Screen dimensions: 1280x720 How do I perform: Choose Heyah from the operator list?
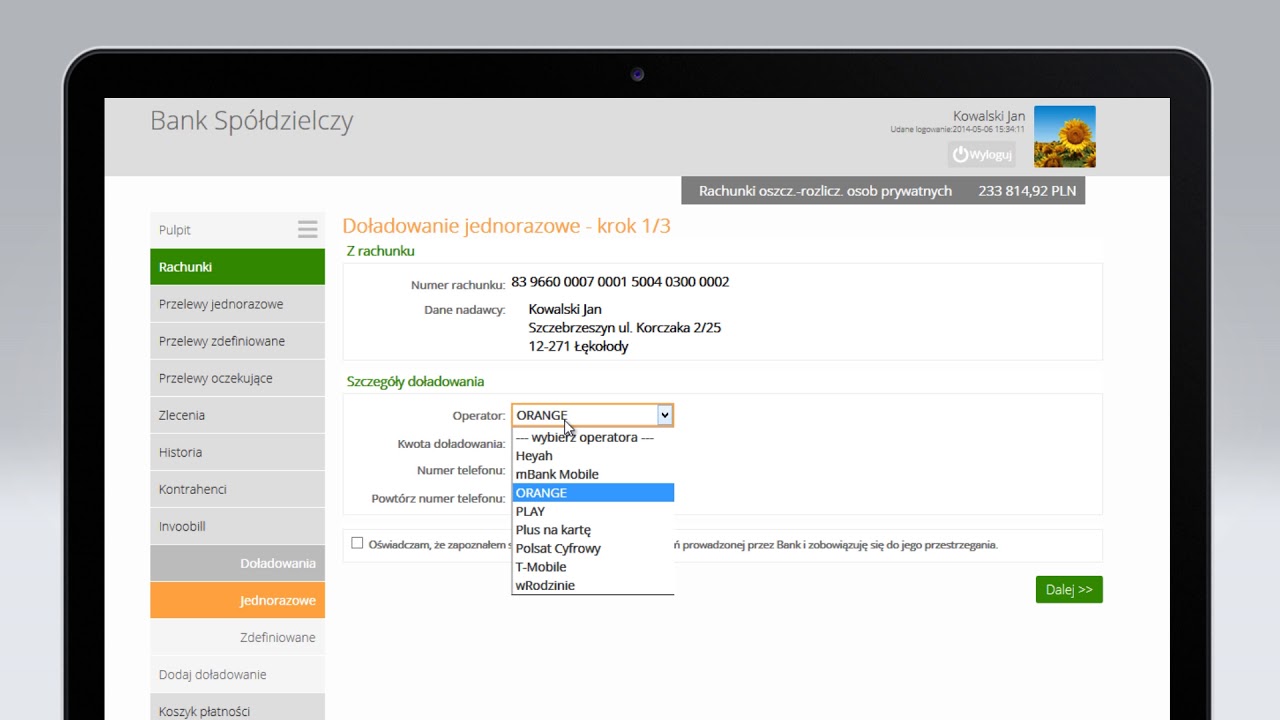tap(593, 456)
